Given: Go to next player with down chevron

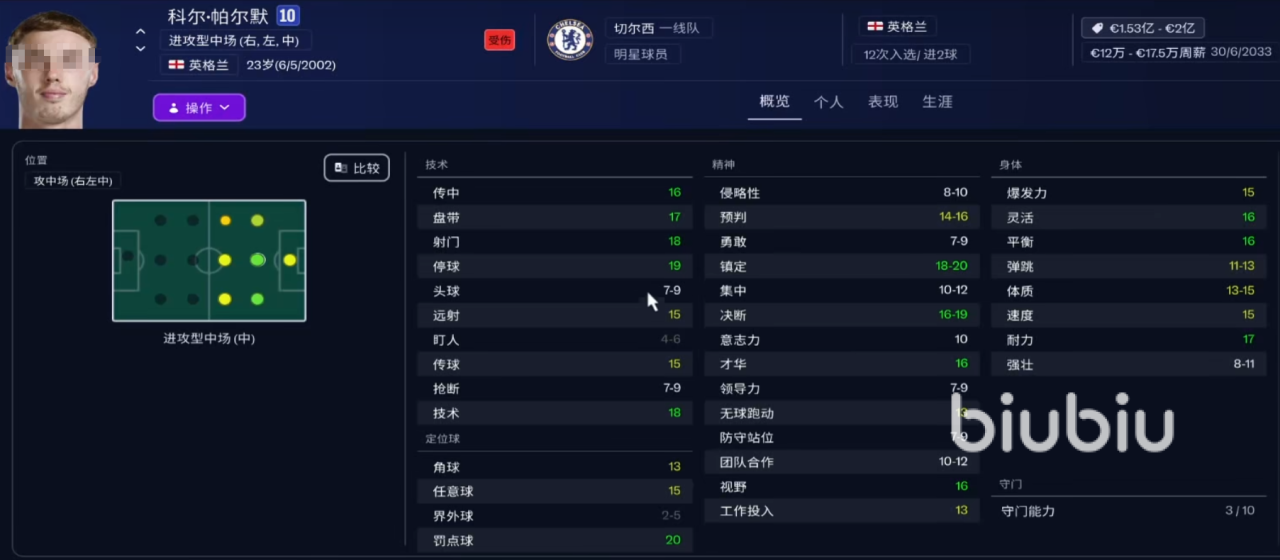Looking at the screenshot, I should (141, 48).
